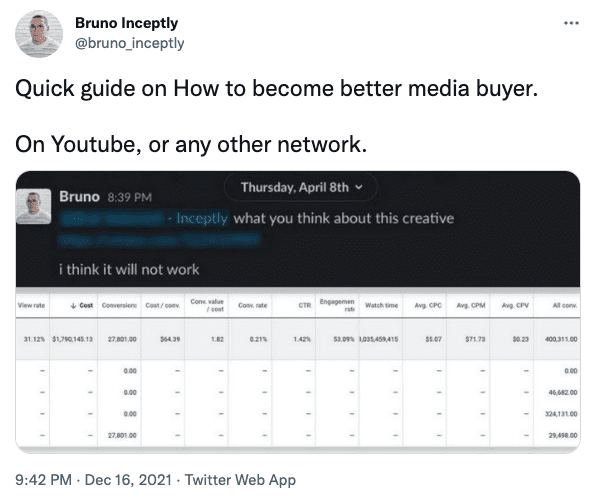The width and height of the screenshot is (596, 504).
Task: Click the blurred Inceptly mention in message
Action: [x=145, y=219]
